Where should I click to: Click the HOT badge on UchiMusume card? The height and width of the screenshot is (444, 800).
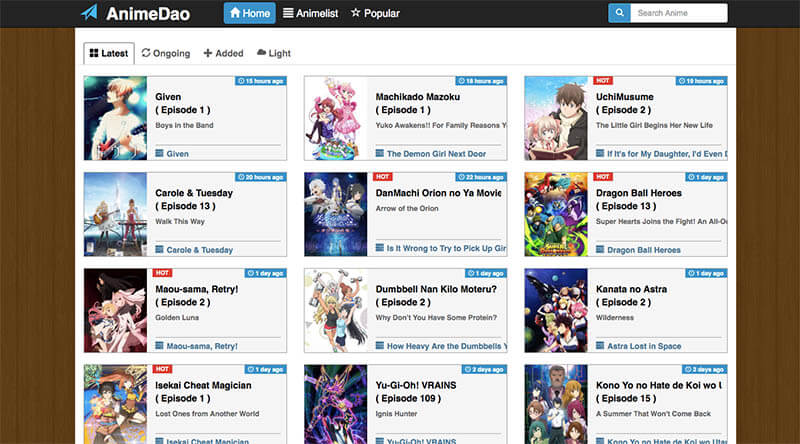(603, 81)
